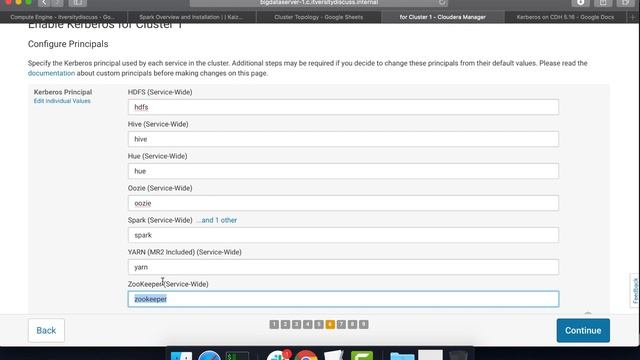Expand '...and 1 other' next to Spark
The height and width of the screenshot is (360, 640).
coord(216,220)
